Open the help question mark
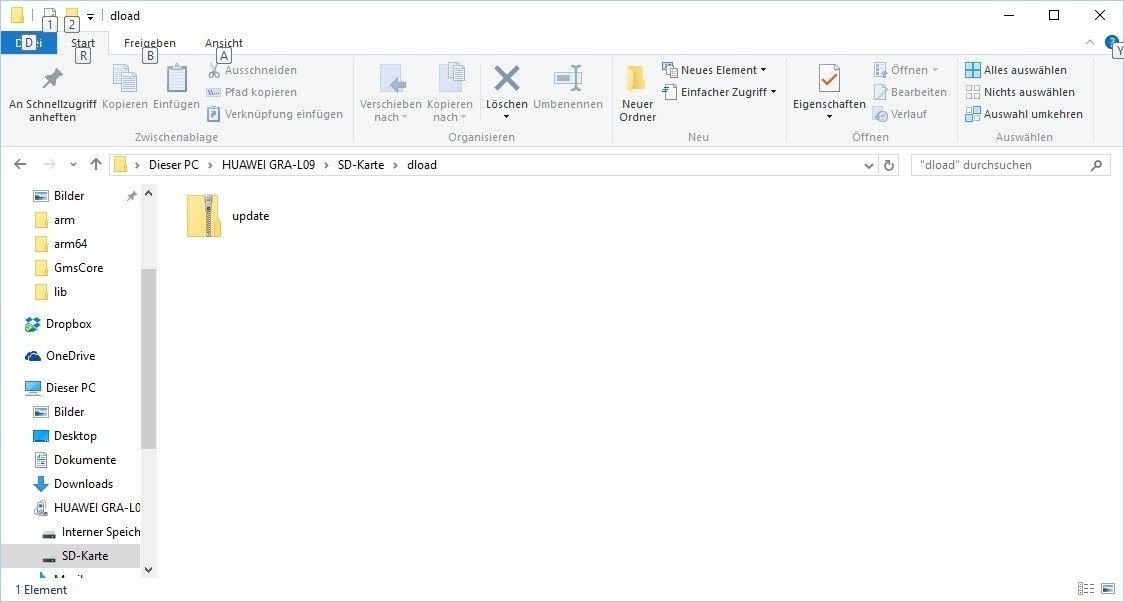Screen dimensions: 1124x602 pyautogui.click(x=1112, y=42)
